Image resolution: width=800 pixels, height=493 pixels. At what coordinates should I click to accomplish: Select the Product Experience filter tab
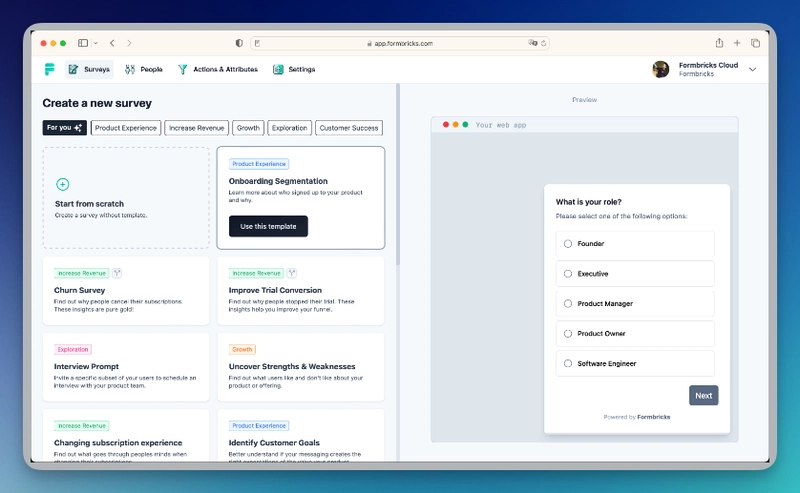coord(126,128)
